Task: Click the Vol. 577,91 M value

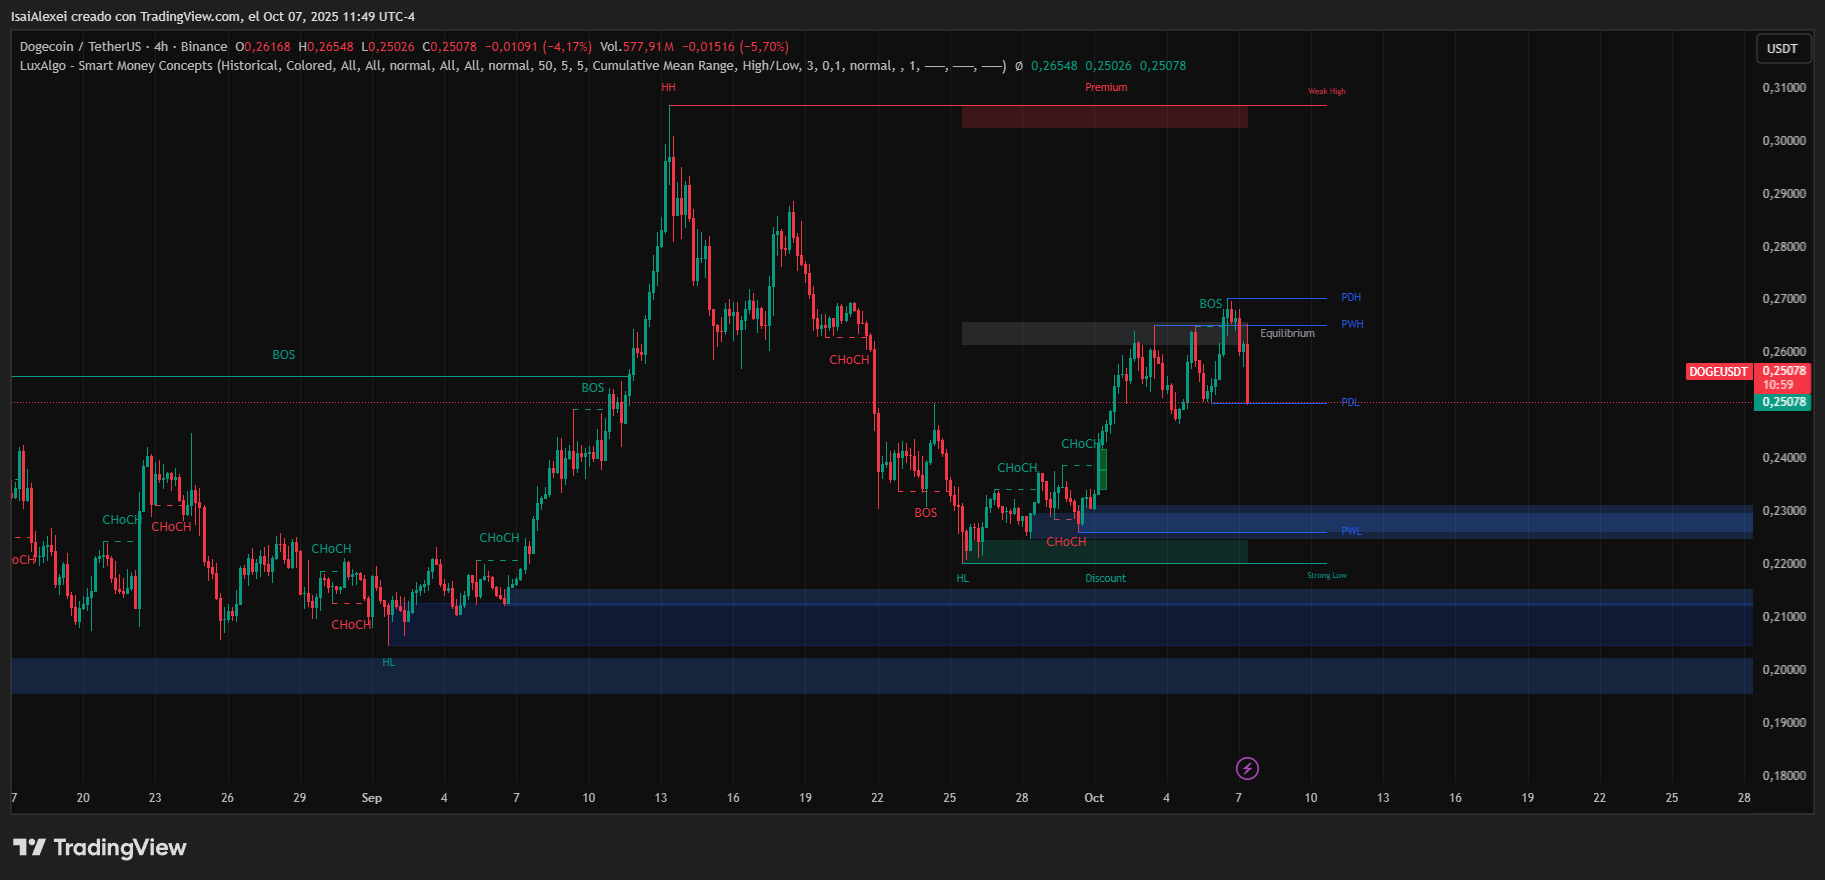Action: click(637, 47)
